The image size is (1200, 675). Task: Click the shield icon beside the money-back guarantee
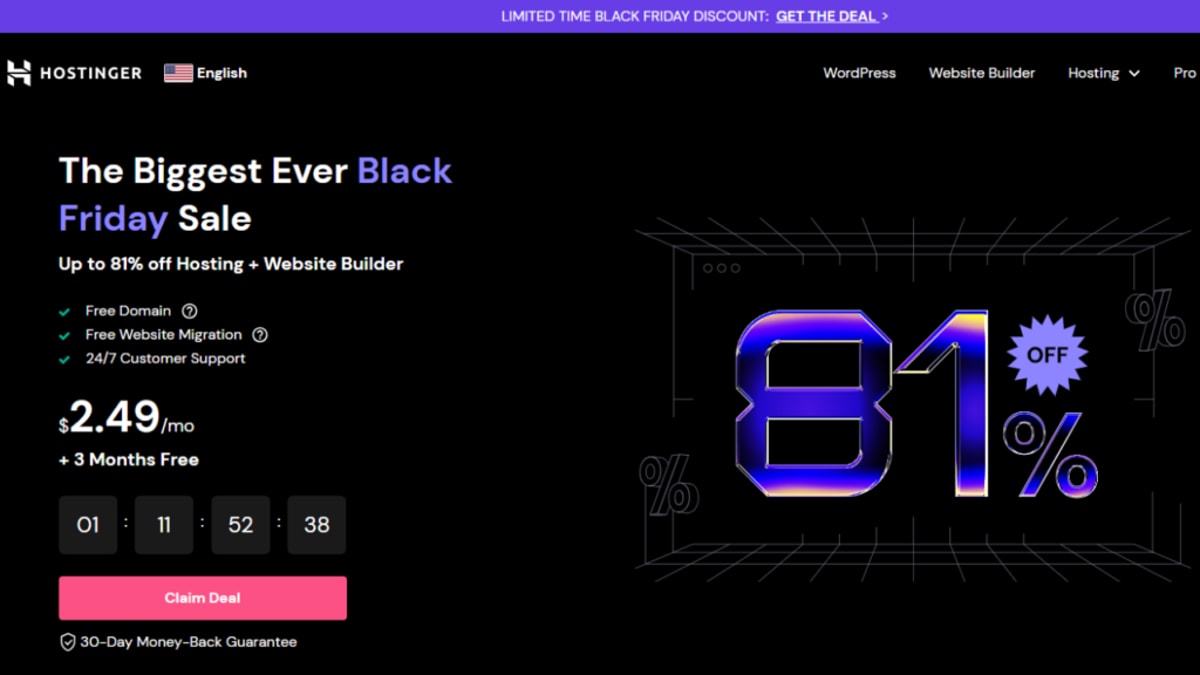[67, 641]
